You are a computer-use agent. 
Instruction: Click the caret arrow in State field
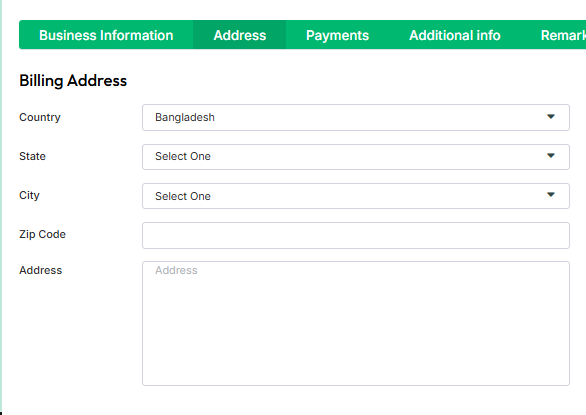(x=550, y=156)
